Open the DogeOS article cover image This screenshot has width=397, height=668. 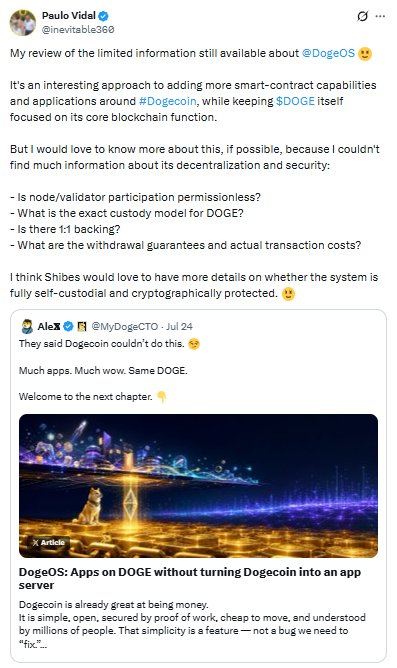coord(198,486)
